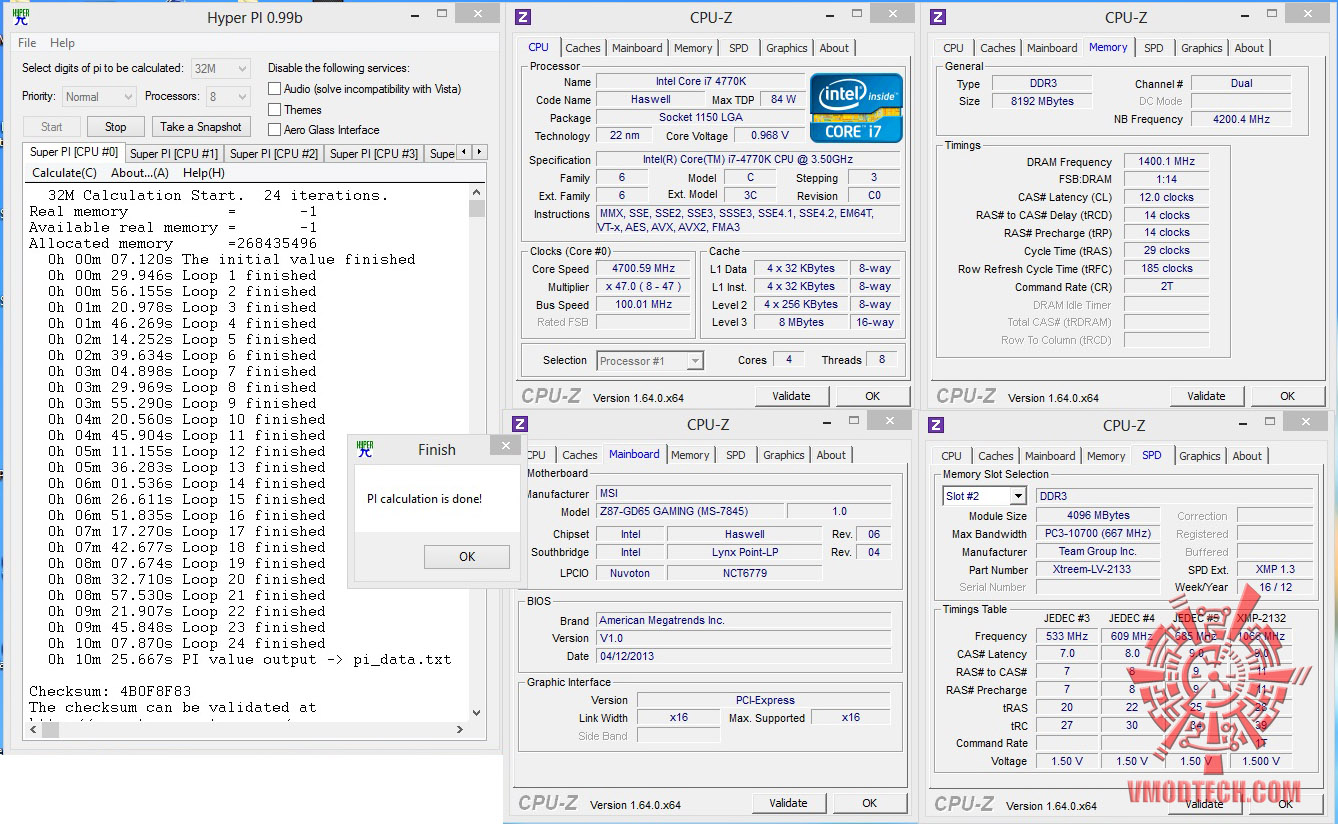Open the pi digits 32M dropdown
The image size is (1338, 824).
(221, 68)
